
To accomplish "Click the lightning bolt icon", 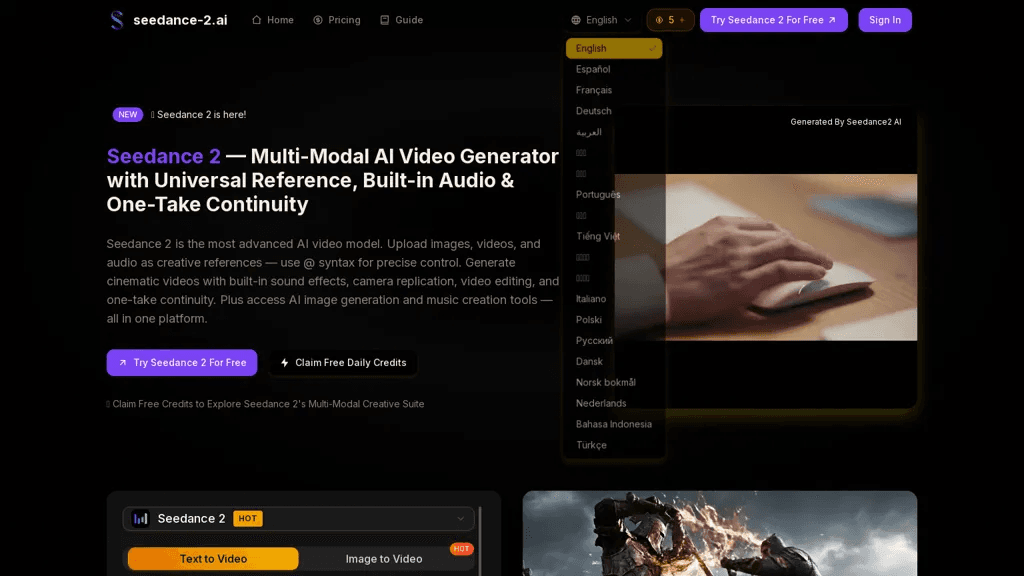I will [x=285, y=362].
